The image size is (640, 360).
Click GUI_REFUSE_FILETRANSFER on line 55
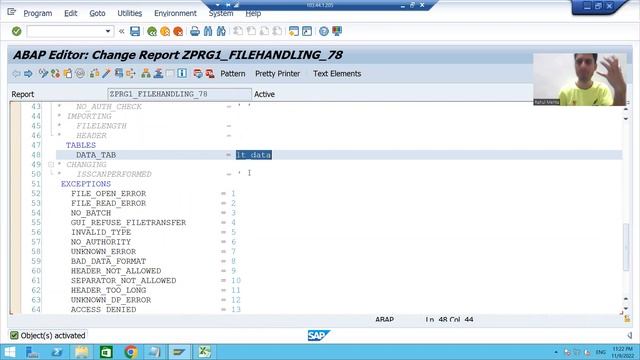coord(128,222)
